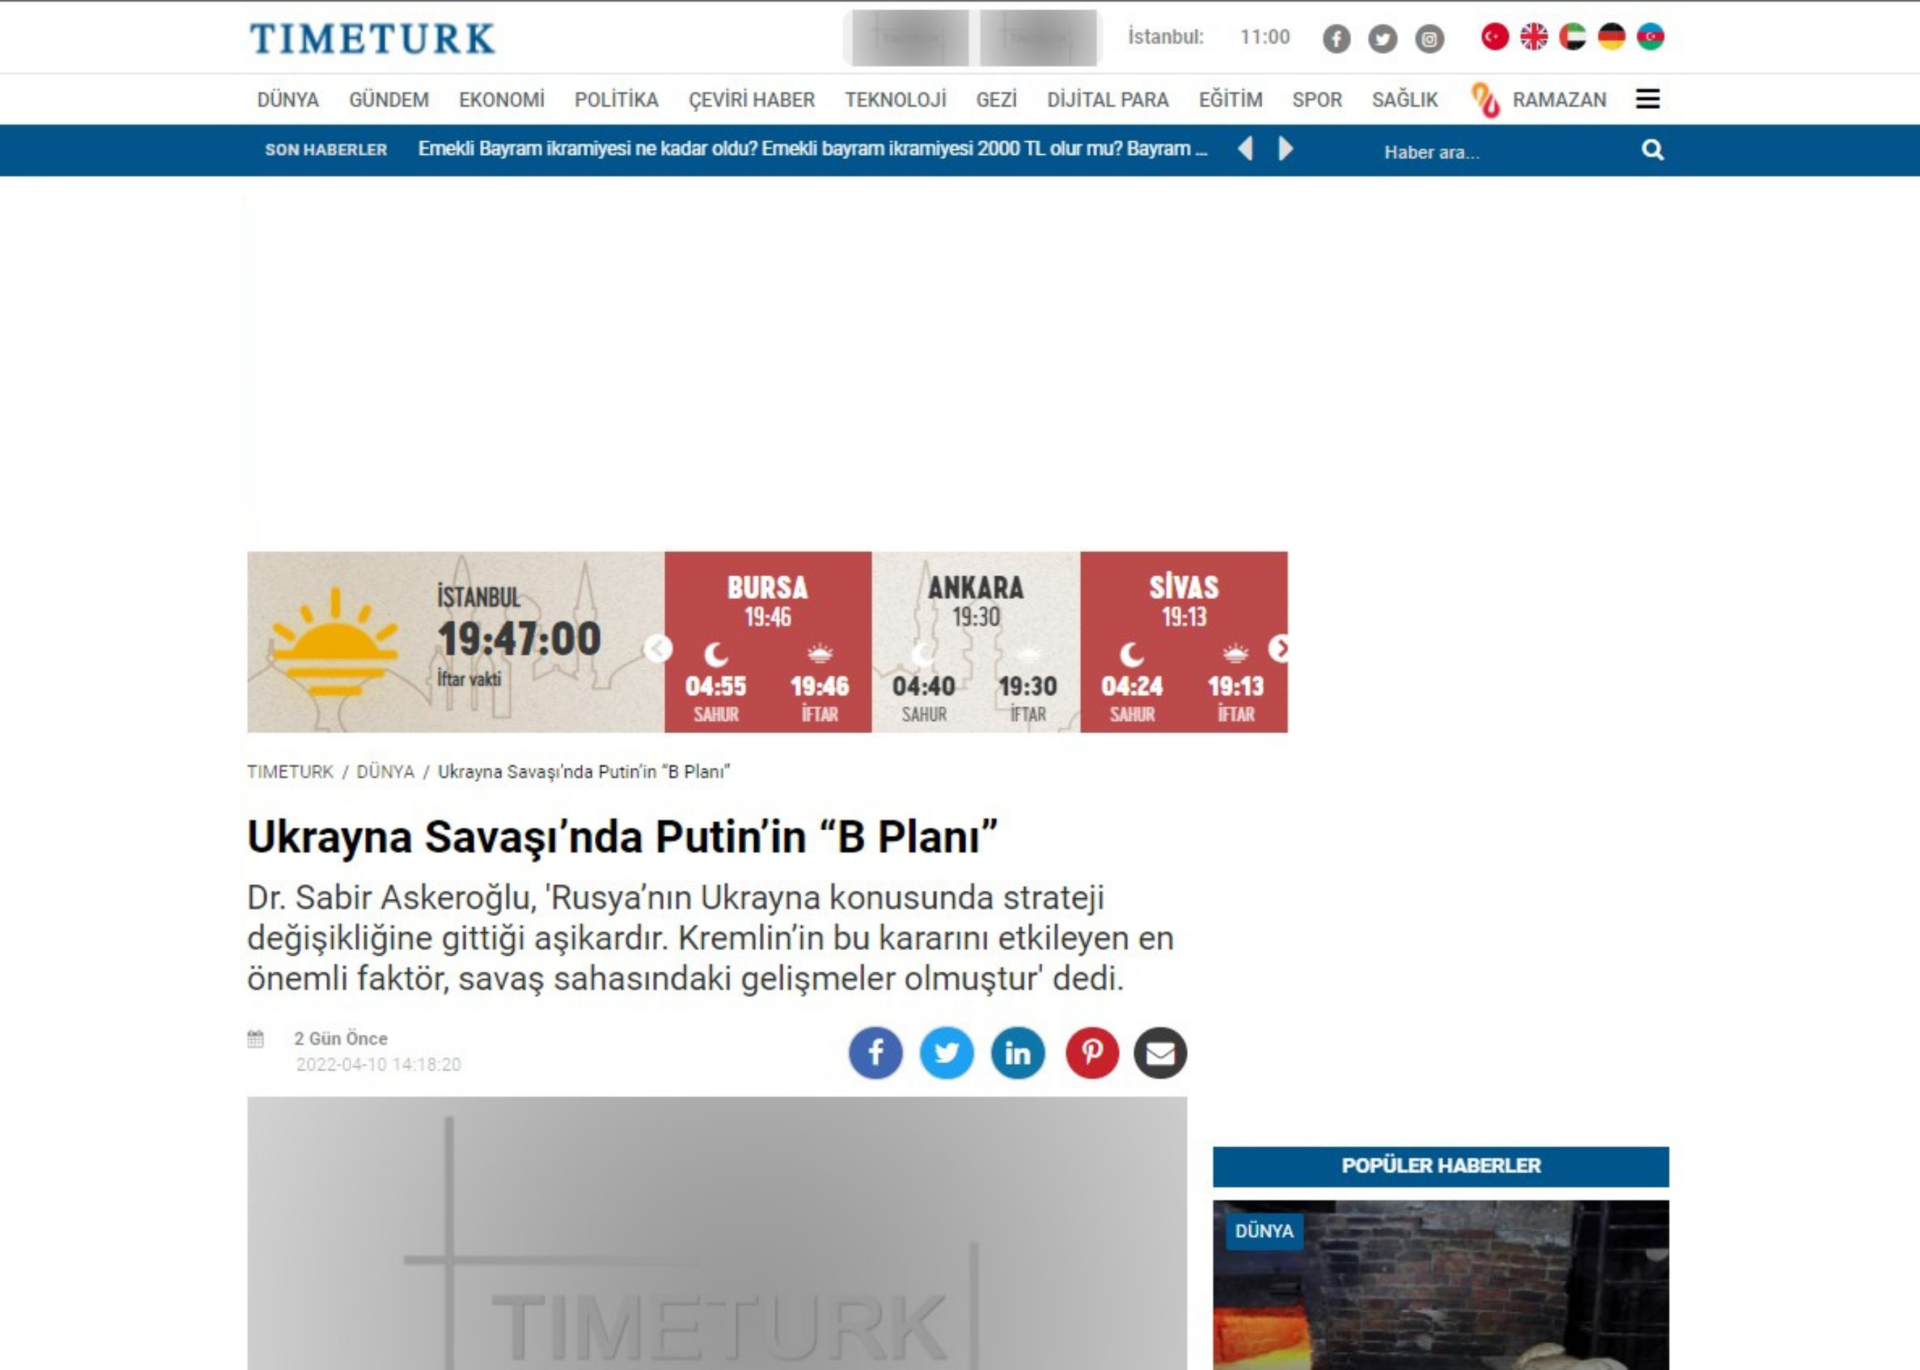
Task: Show next headline in news ticker
Action: pos(1286,149)
